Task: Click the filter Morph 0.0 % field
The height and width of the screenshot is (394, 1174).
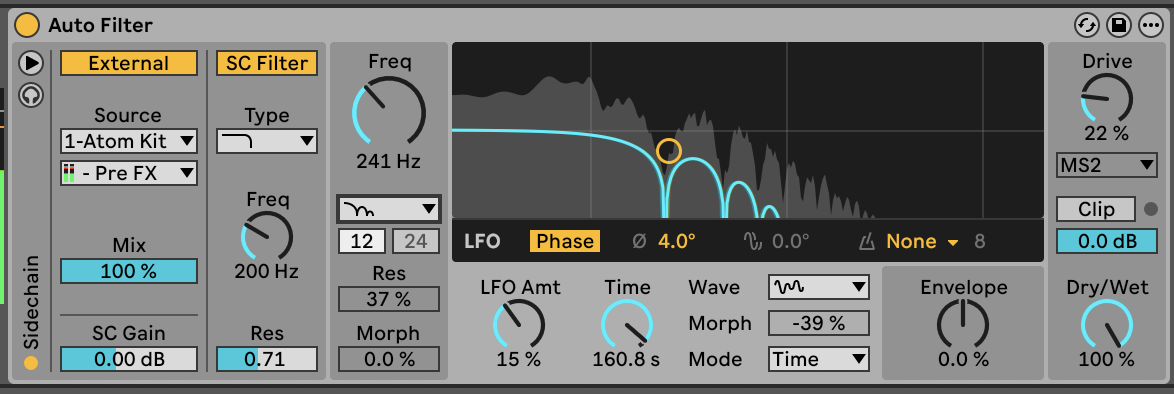Action: point(389,359)
